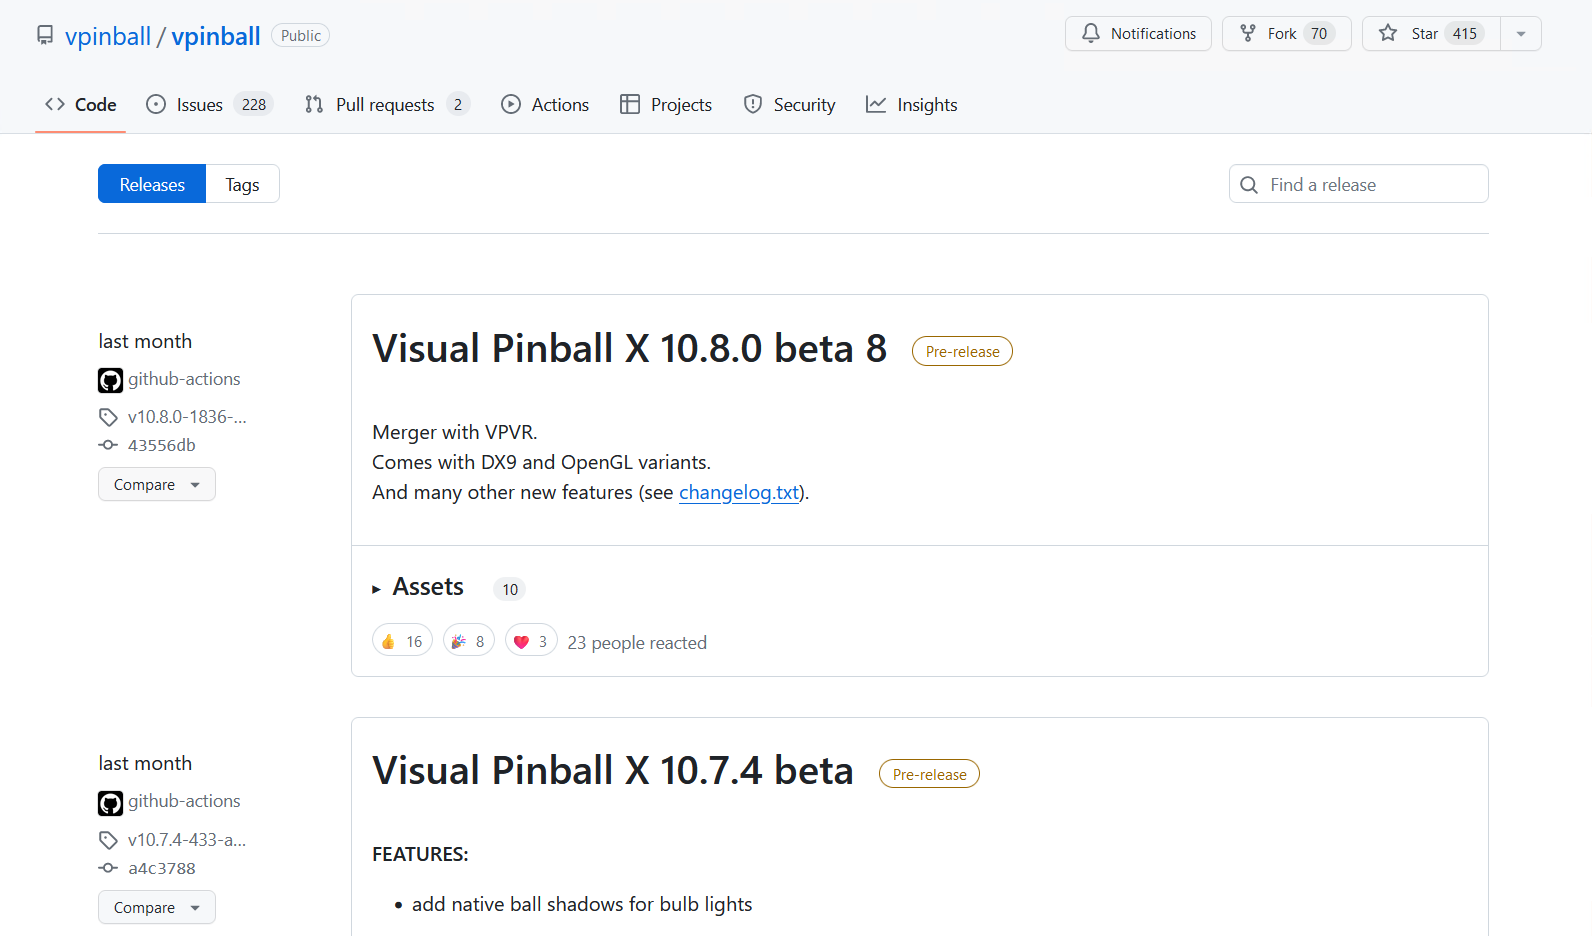Click the heart reaction with 3
Viewport: 1592px width, 936px height.
click(531, 641)
